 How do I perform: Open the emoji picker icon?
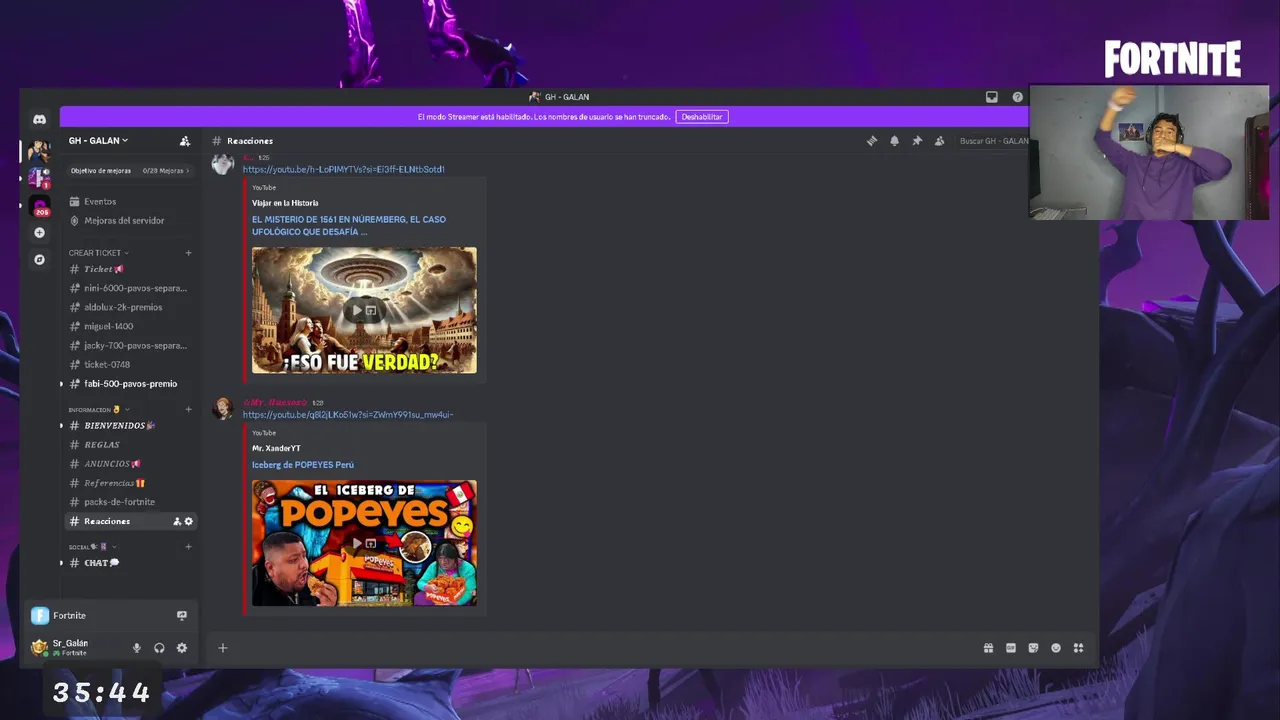[1056, 648]
